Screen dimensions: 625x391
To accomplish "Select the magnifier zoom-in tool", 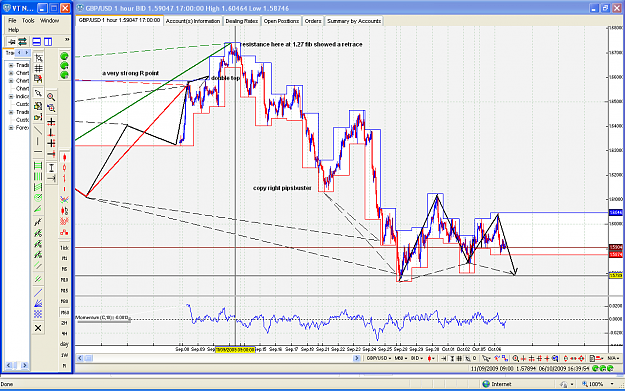I will [51, 97].
